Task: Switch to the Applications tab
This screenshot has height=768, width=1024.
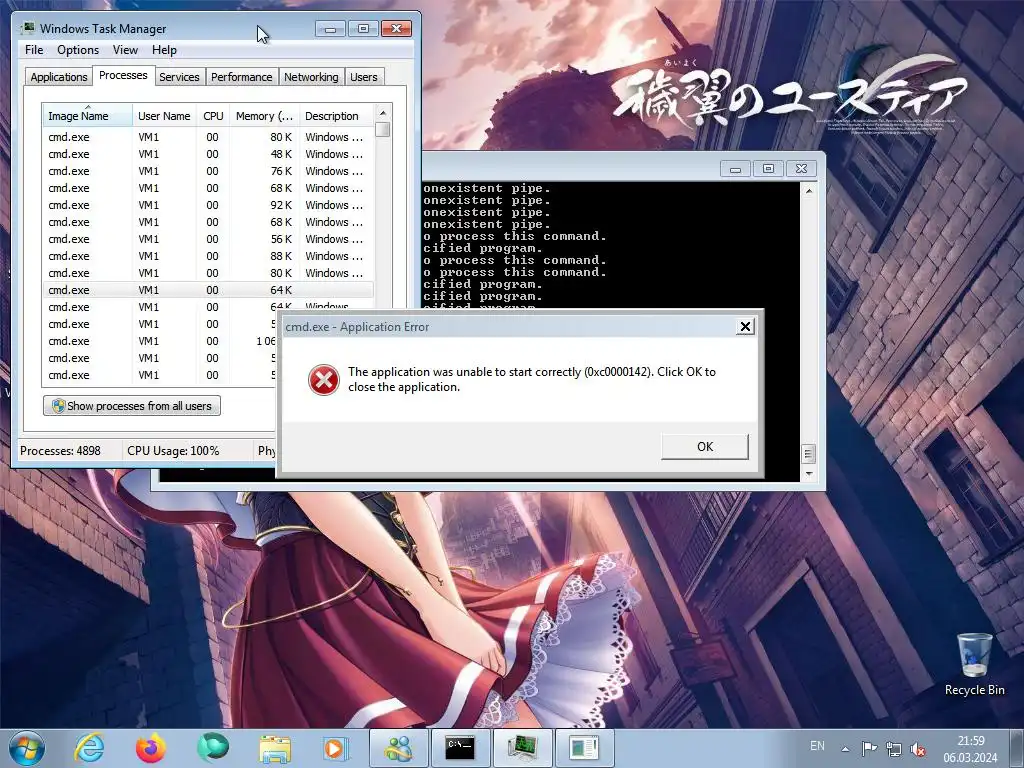Action: (59, 77)
